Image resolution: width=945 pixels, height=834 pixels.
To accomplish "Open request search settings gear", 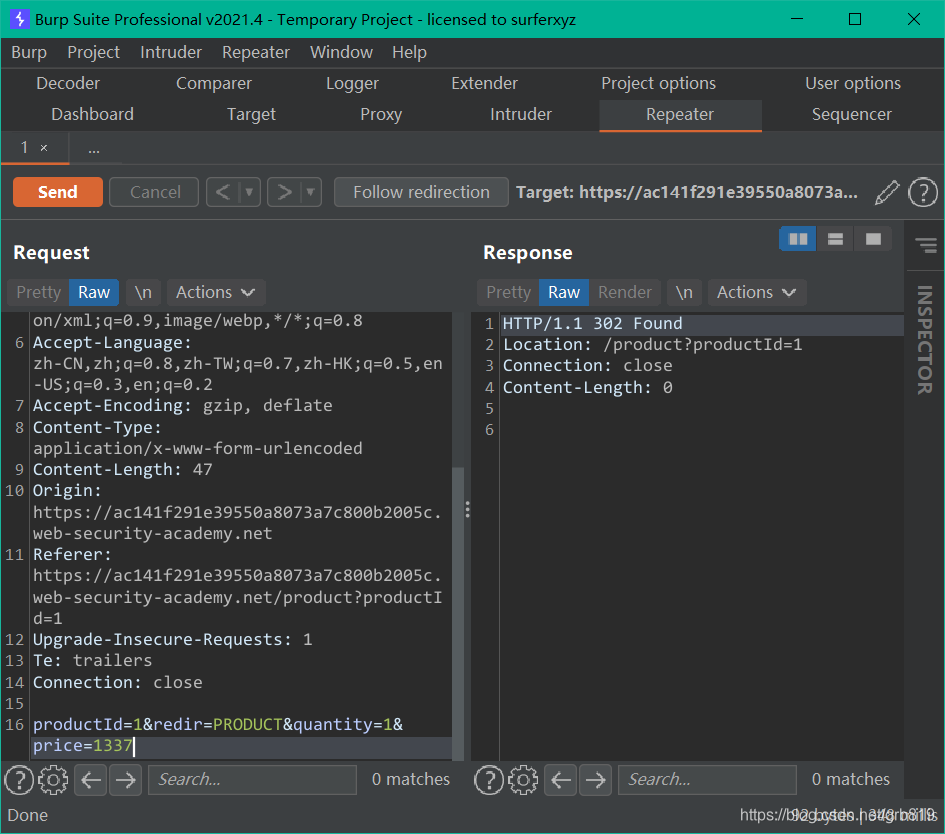I will coord(54,780).
